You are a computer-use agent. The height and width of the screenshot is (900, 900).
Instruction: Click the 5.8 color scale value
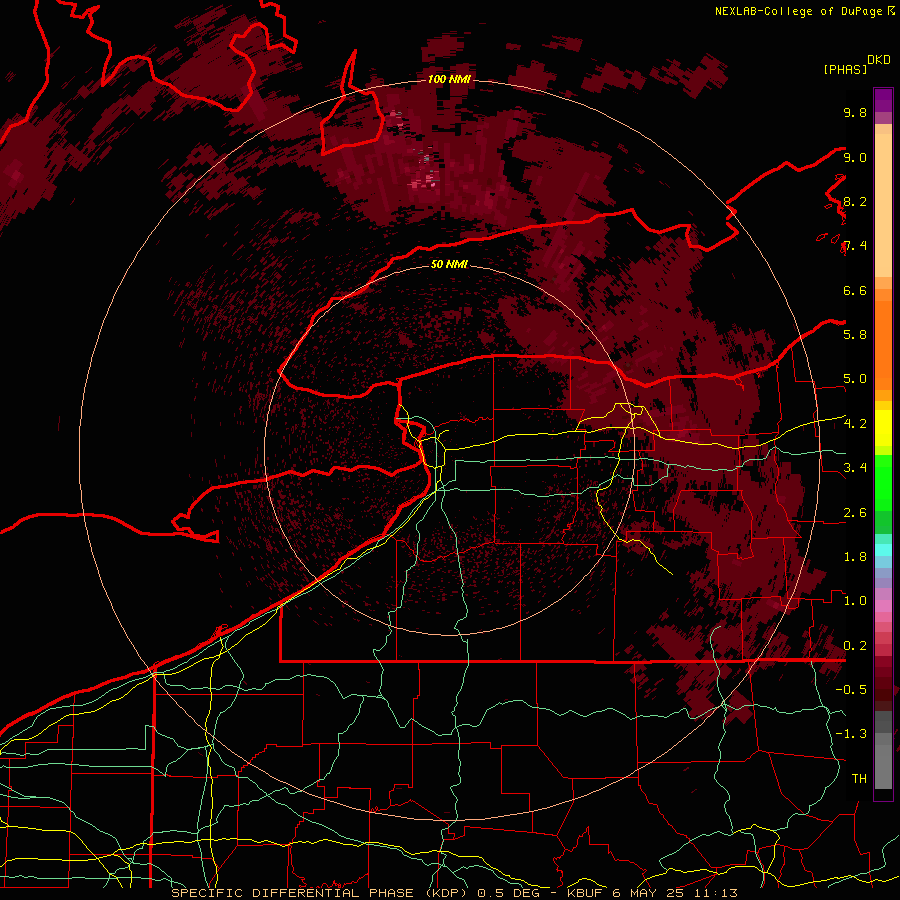855,335
